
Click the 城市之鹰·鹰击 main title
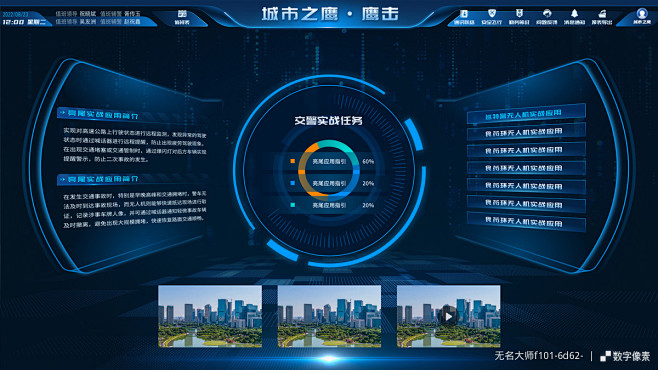330,14
